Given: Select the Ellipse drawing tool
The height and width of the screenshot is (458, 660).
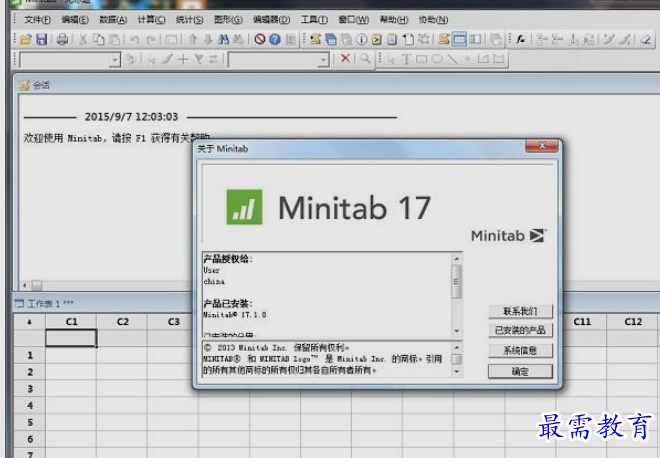Looking at the screenshot, I should [x=437, y=59].
